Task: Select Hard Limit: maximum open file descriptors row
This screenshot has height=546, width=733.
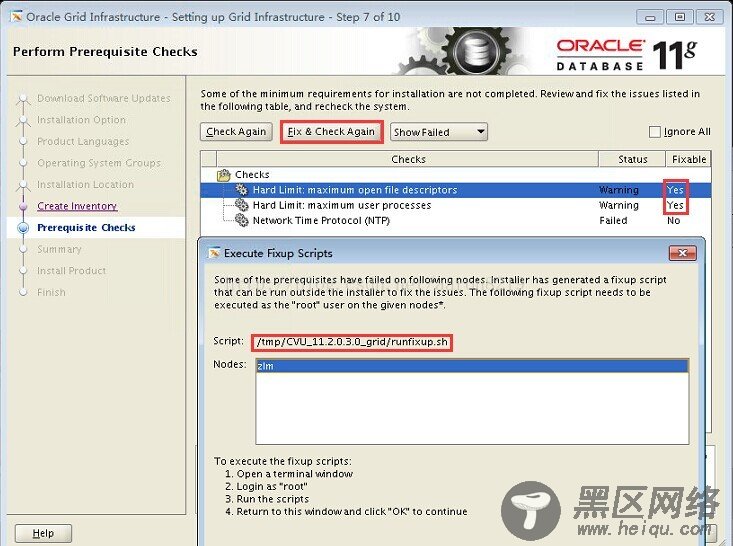Action: 456,190
